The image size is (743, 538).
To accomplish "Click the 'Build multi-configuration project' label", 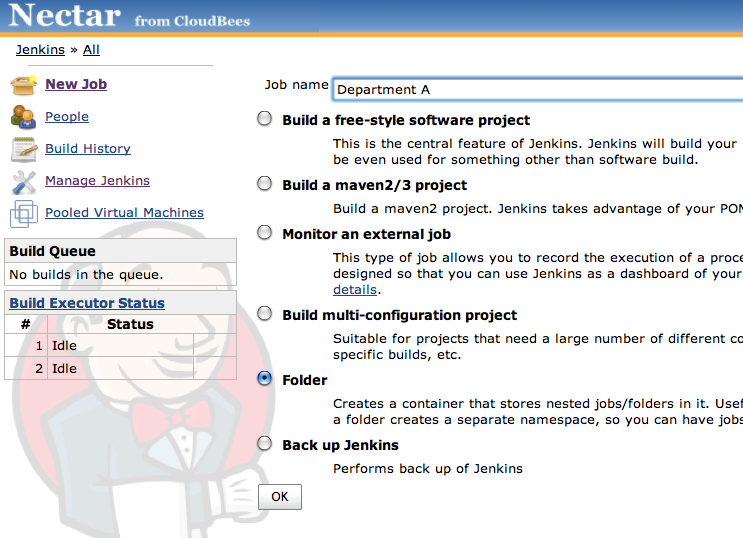I will point(399,315).
